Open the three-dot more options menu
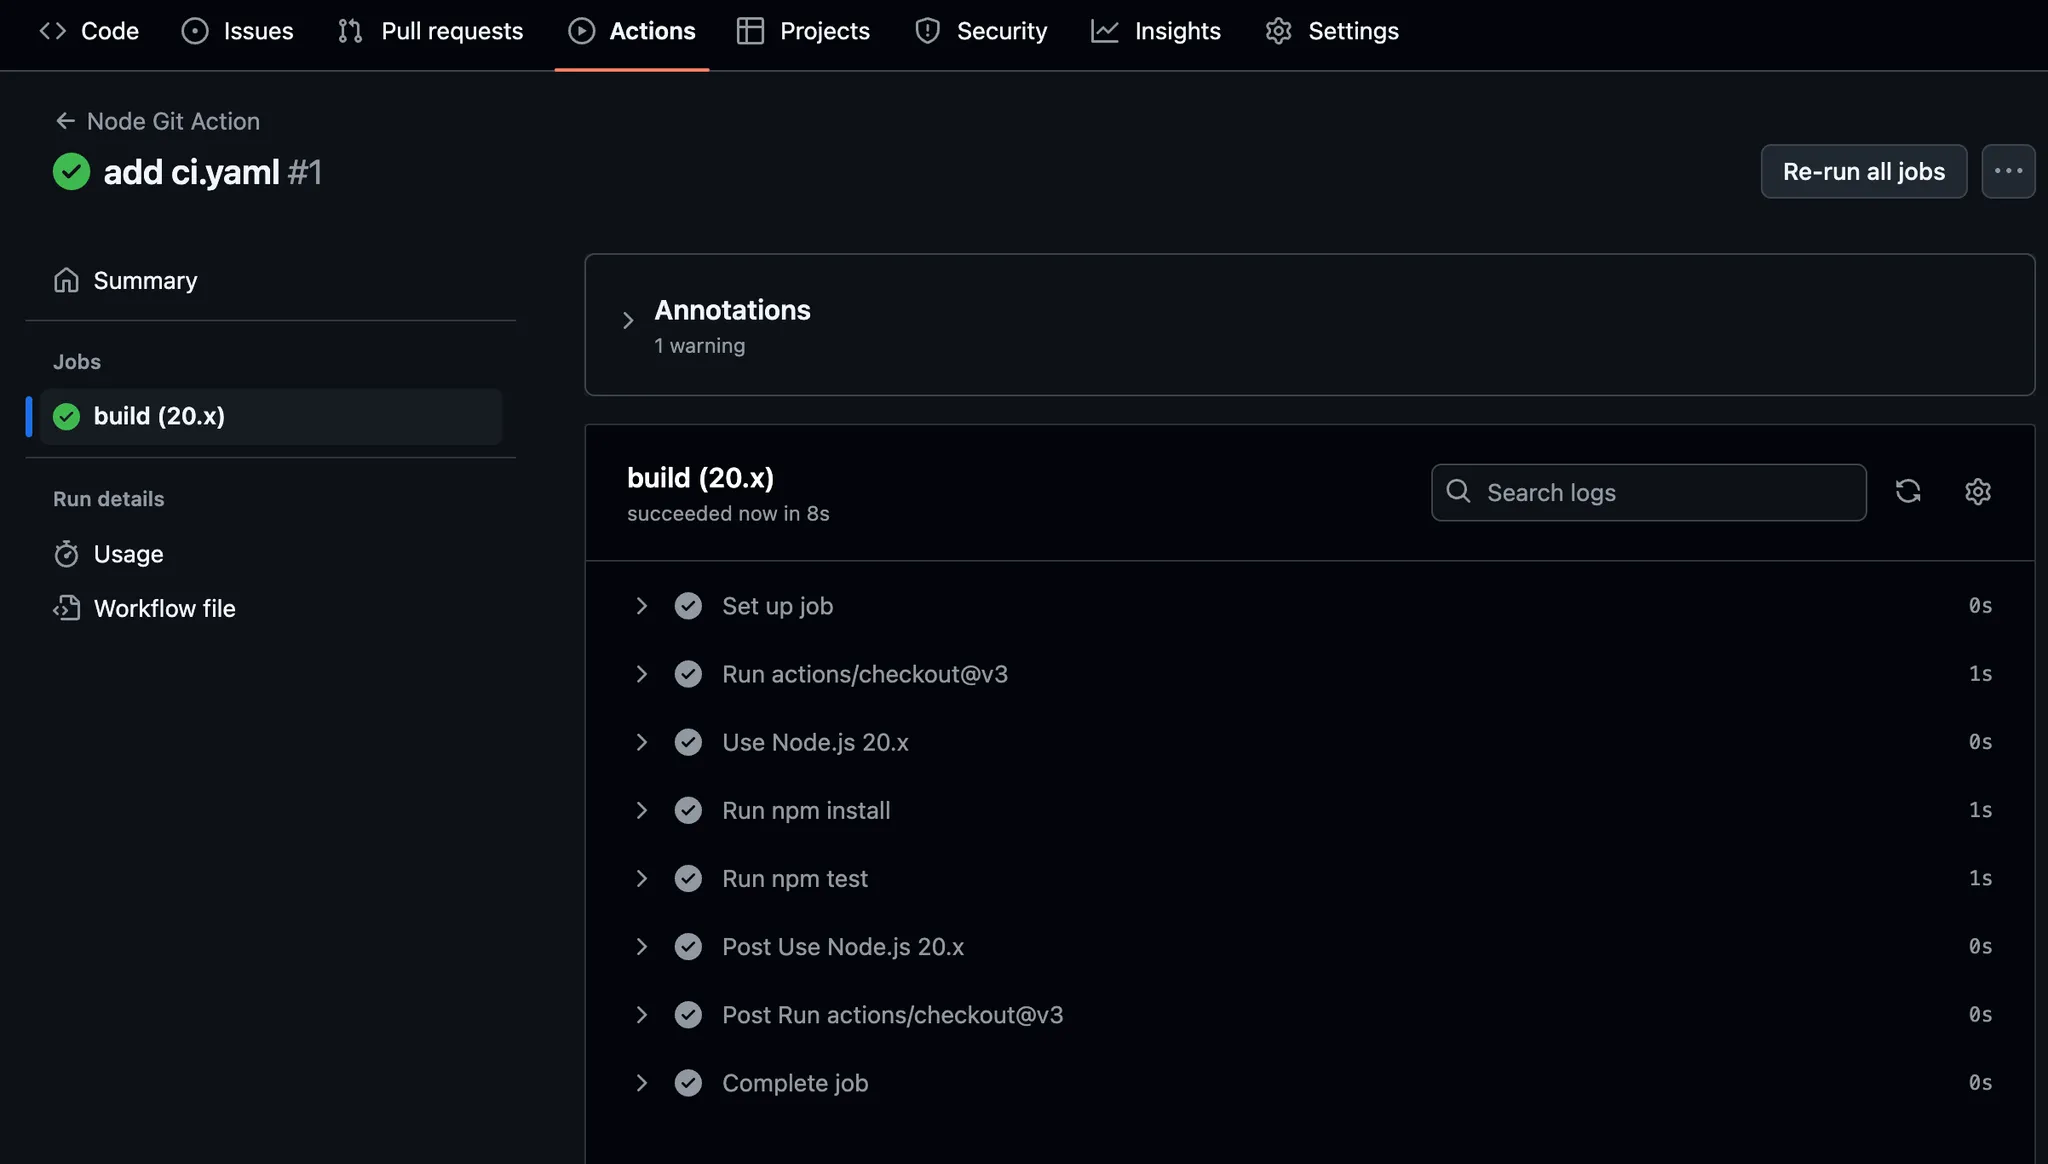This screenshot has height=1164, width=2048. click(x=2008, y=171)
